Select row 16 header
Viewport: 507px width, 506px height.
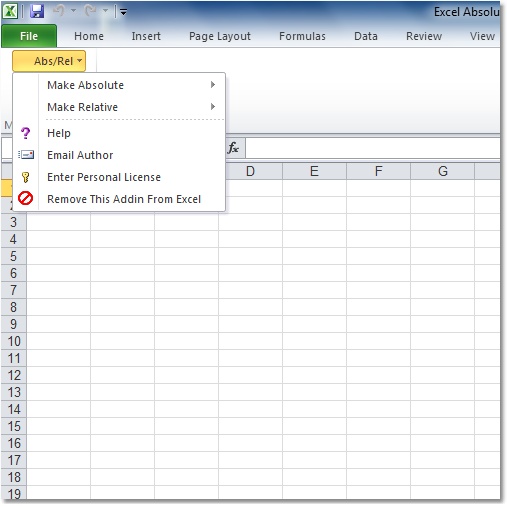coord(13,443)
